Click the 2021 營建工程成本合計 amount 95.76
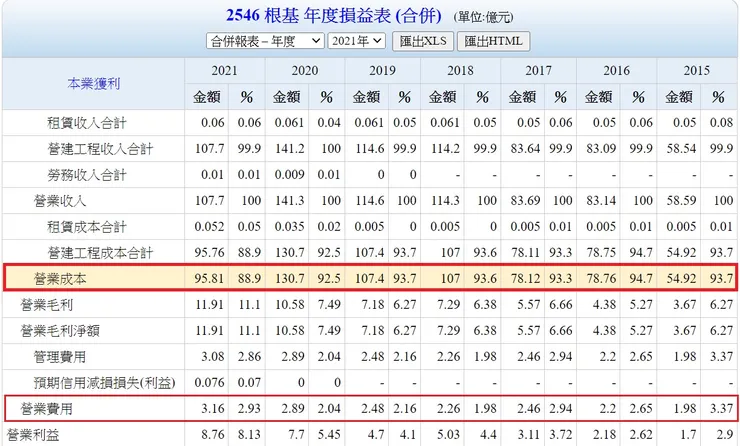Screen dimensions: 740x446 [x=209, y=252]
